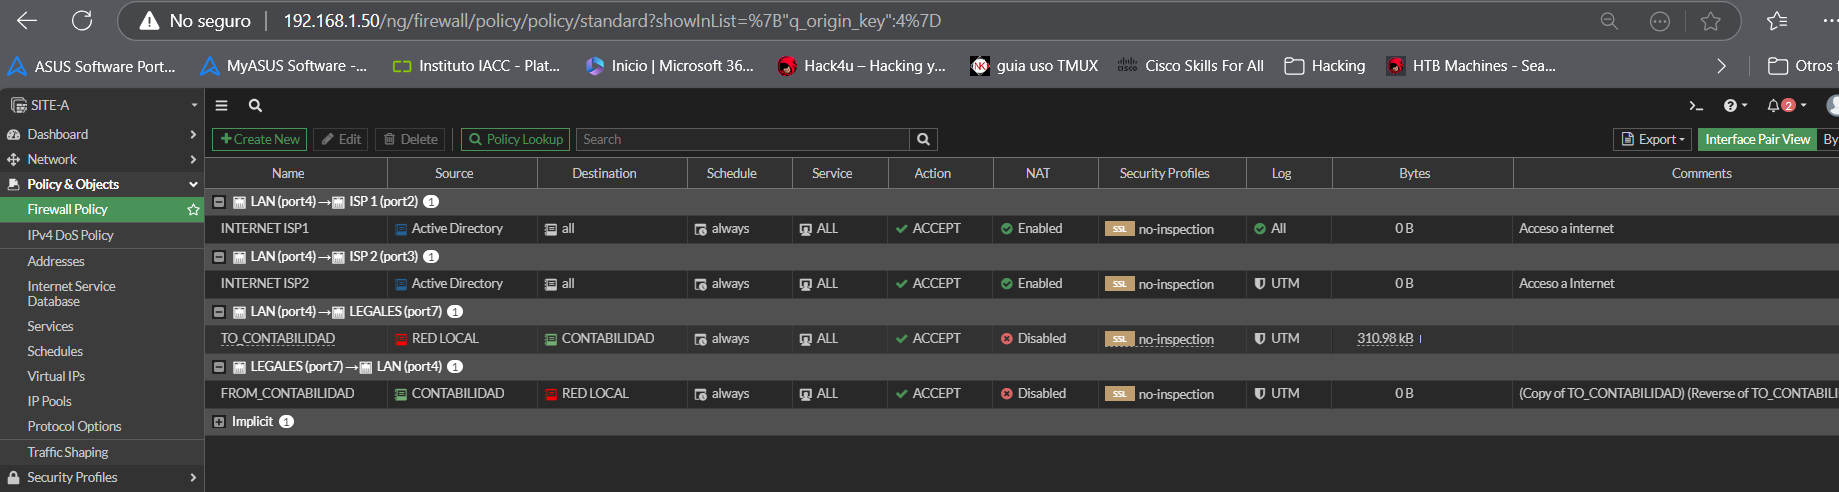
Task: Open the Export dropdown
Action: coord(1654,140)
